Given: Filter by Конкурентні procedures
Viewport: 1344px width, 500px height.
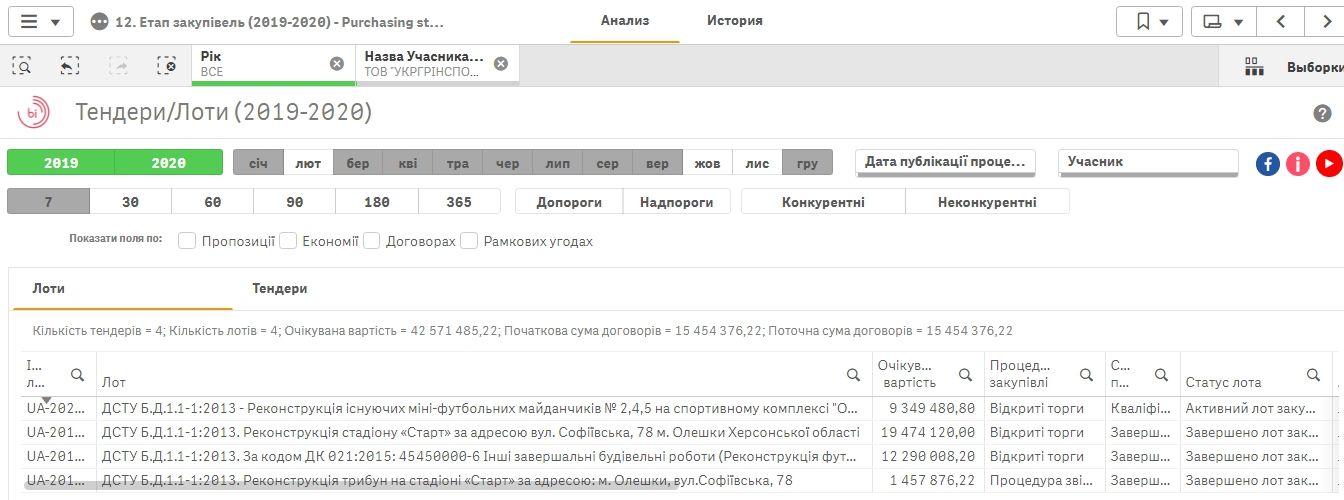Looking at the screenshot, I should 823,201.
